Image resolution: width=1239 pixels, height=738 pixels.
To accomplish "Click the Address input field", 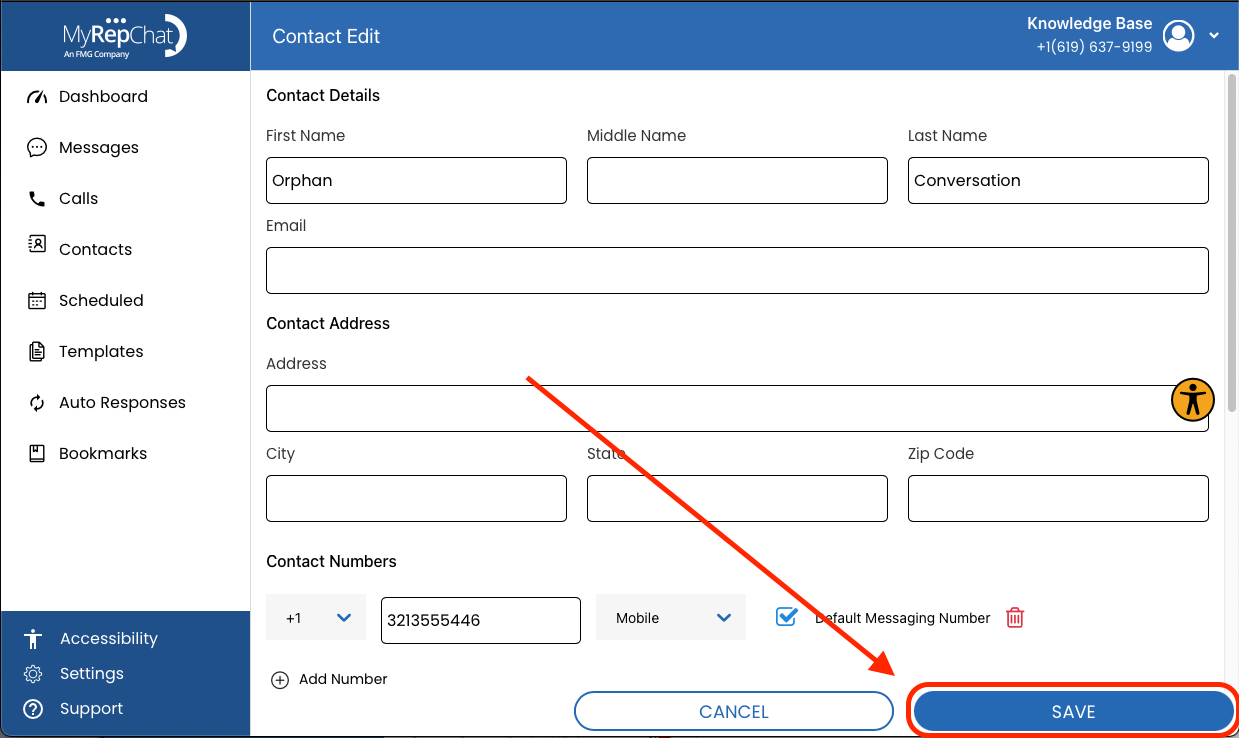I will [737, 409].
